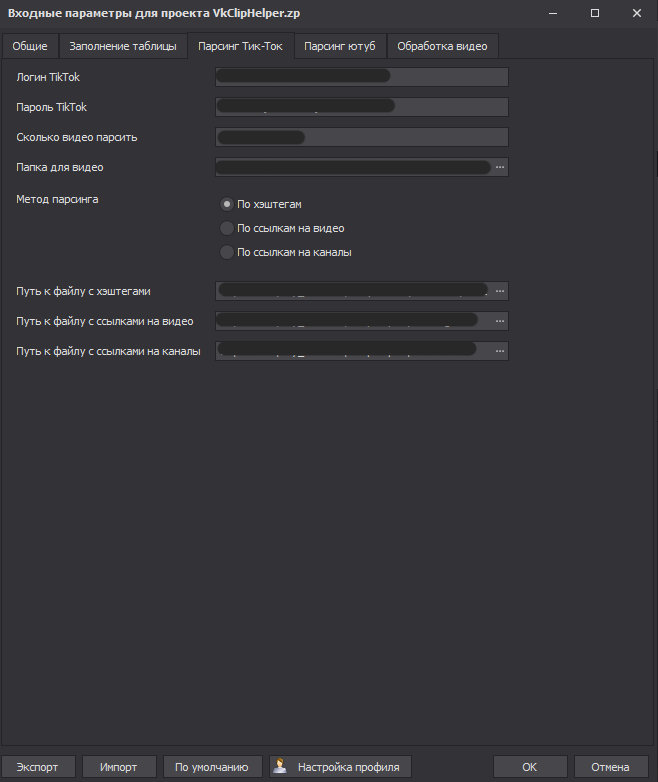Go to the Обработка видео tab
This screenshot has width=658, height=782.
coord(442,47)
